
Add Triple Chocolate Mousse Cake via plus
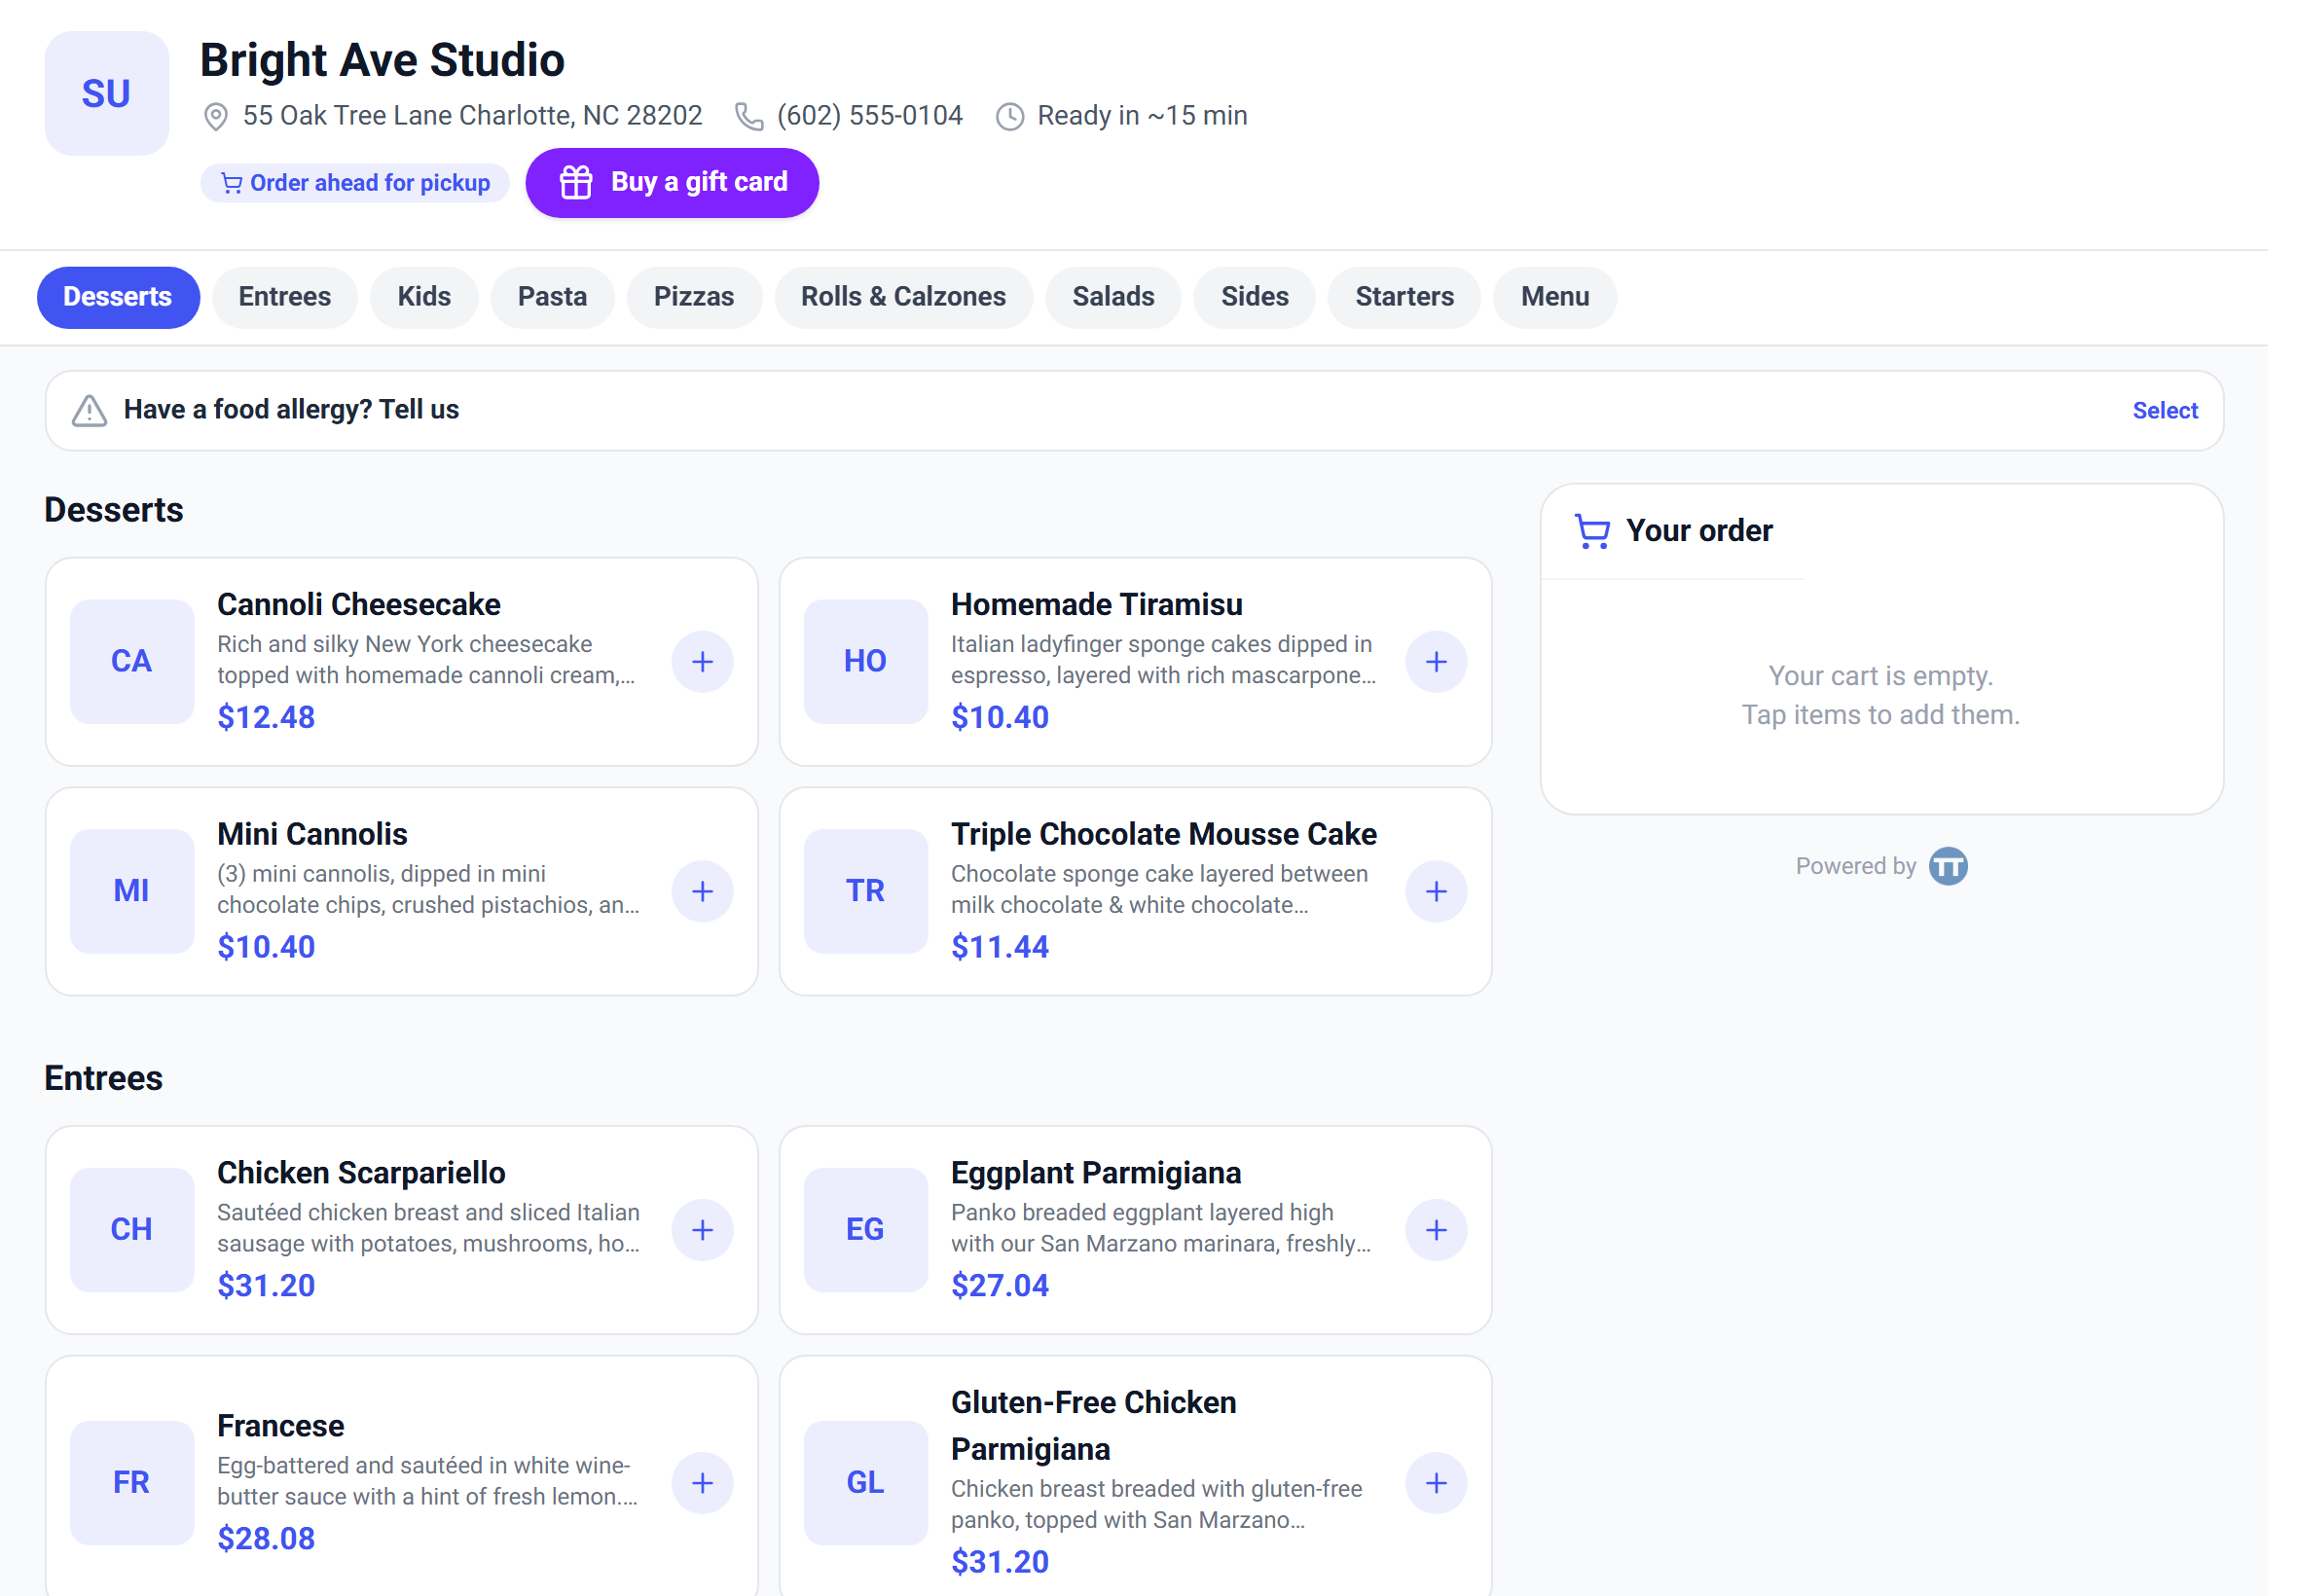tap(1435, 890)
